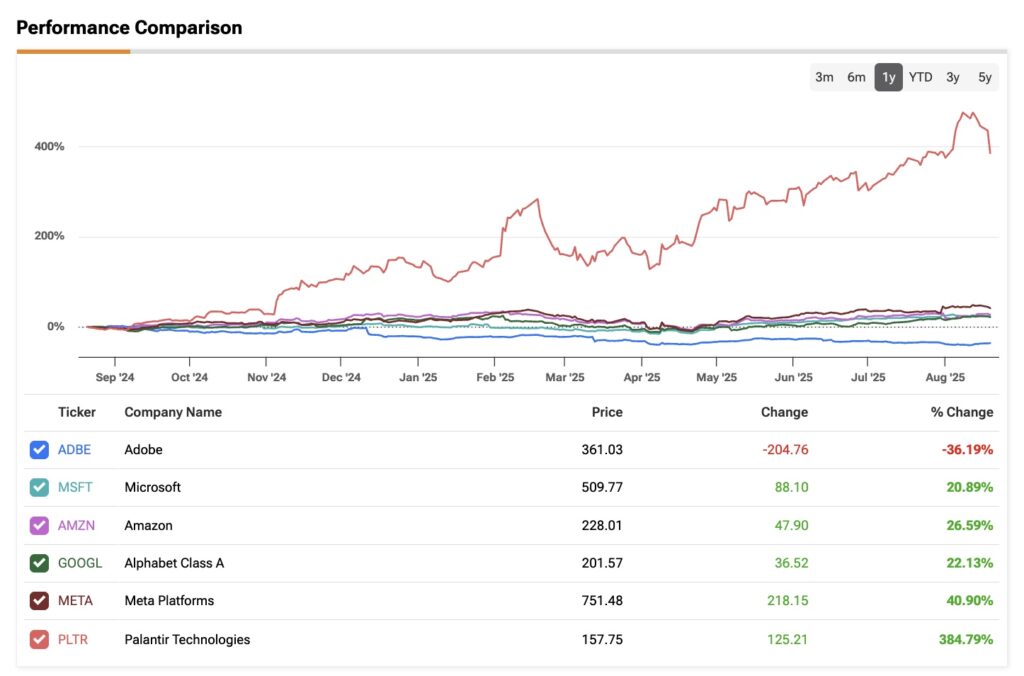Toggle the GOOGL series checkbox
Viewport: 1024px width, 676px height.
click(x=39, y=563)
